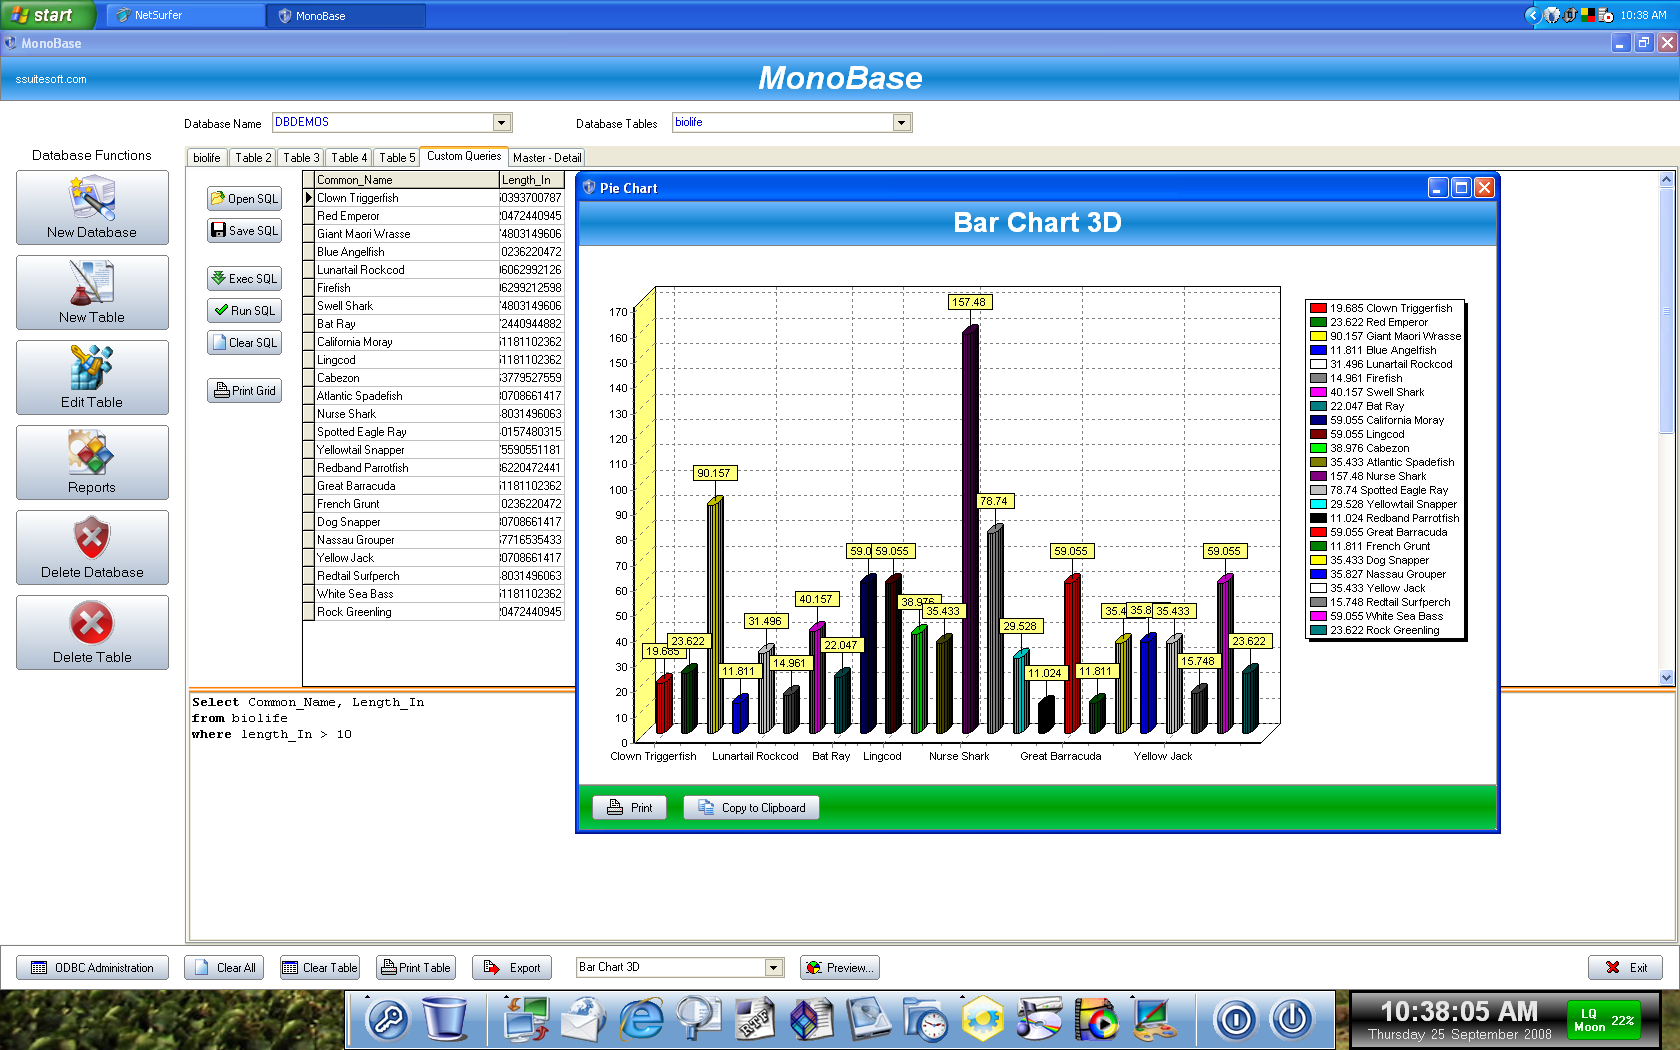Open the Reports function
This screenshot has height=1050, width=1680.
tap(92, 462)
